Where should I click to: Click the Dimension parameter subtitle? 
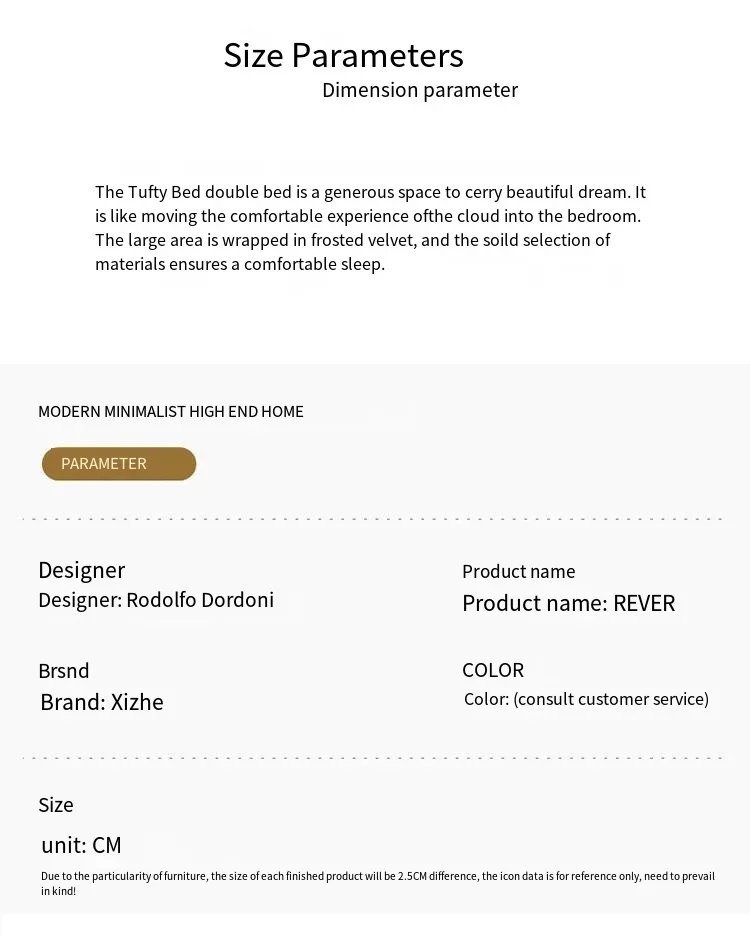[x=420, y=90]
